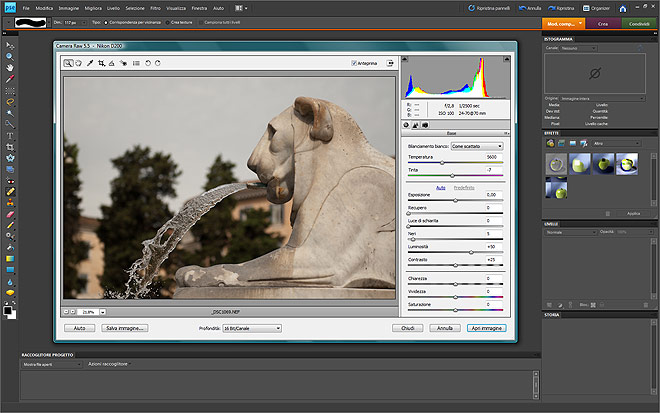Select the Clone Stamp tool
Image resolution: width=660 pixels, height=413 pixels.
click(10, 203)
